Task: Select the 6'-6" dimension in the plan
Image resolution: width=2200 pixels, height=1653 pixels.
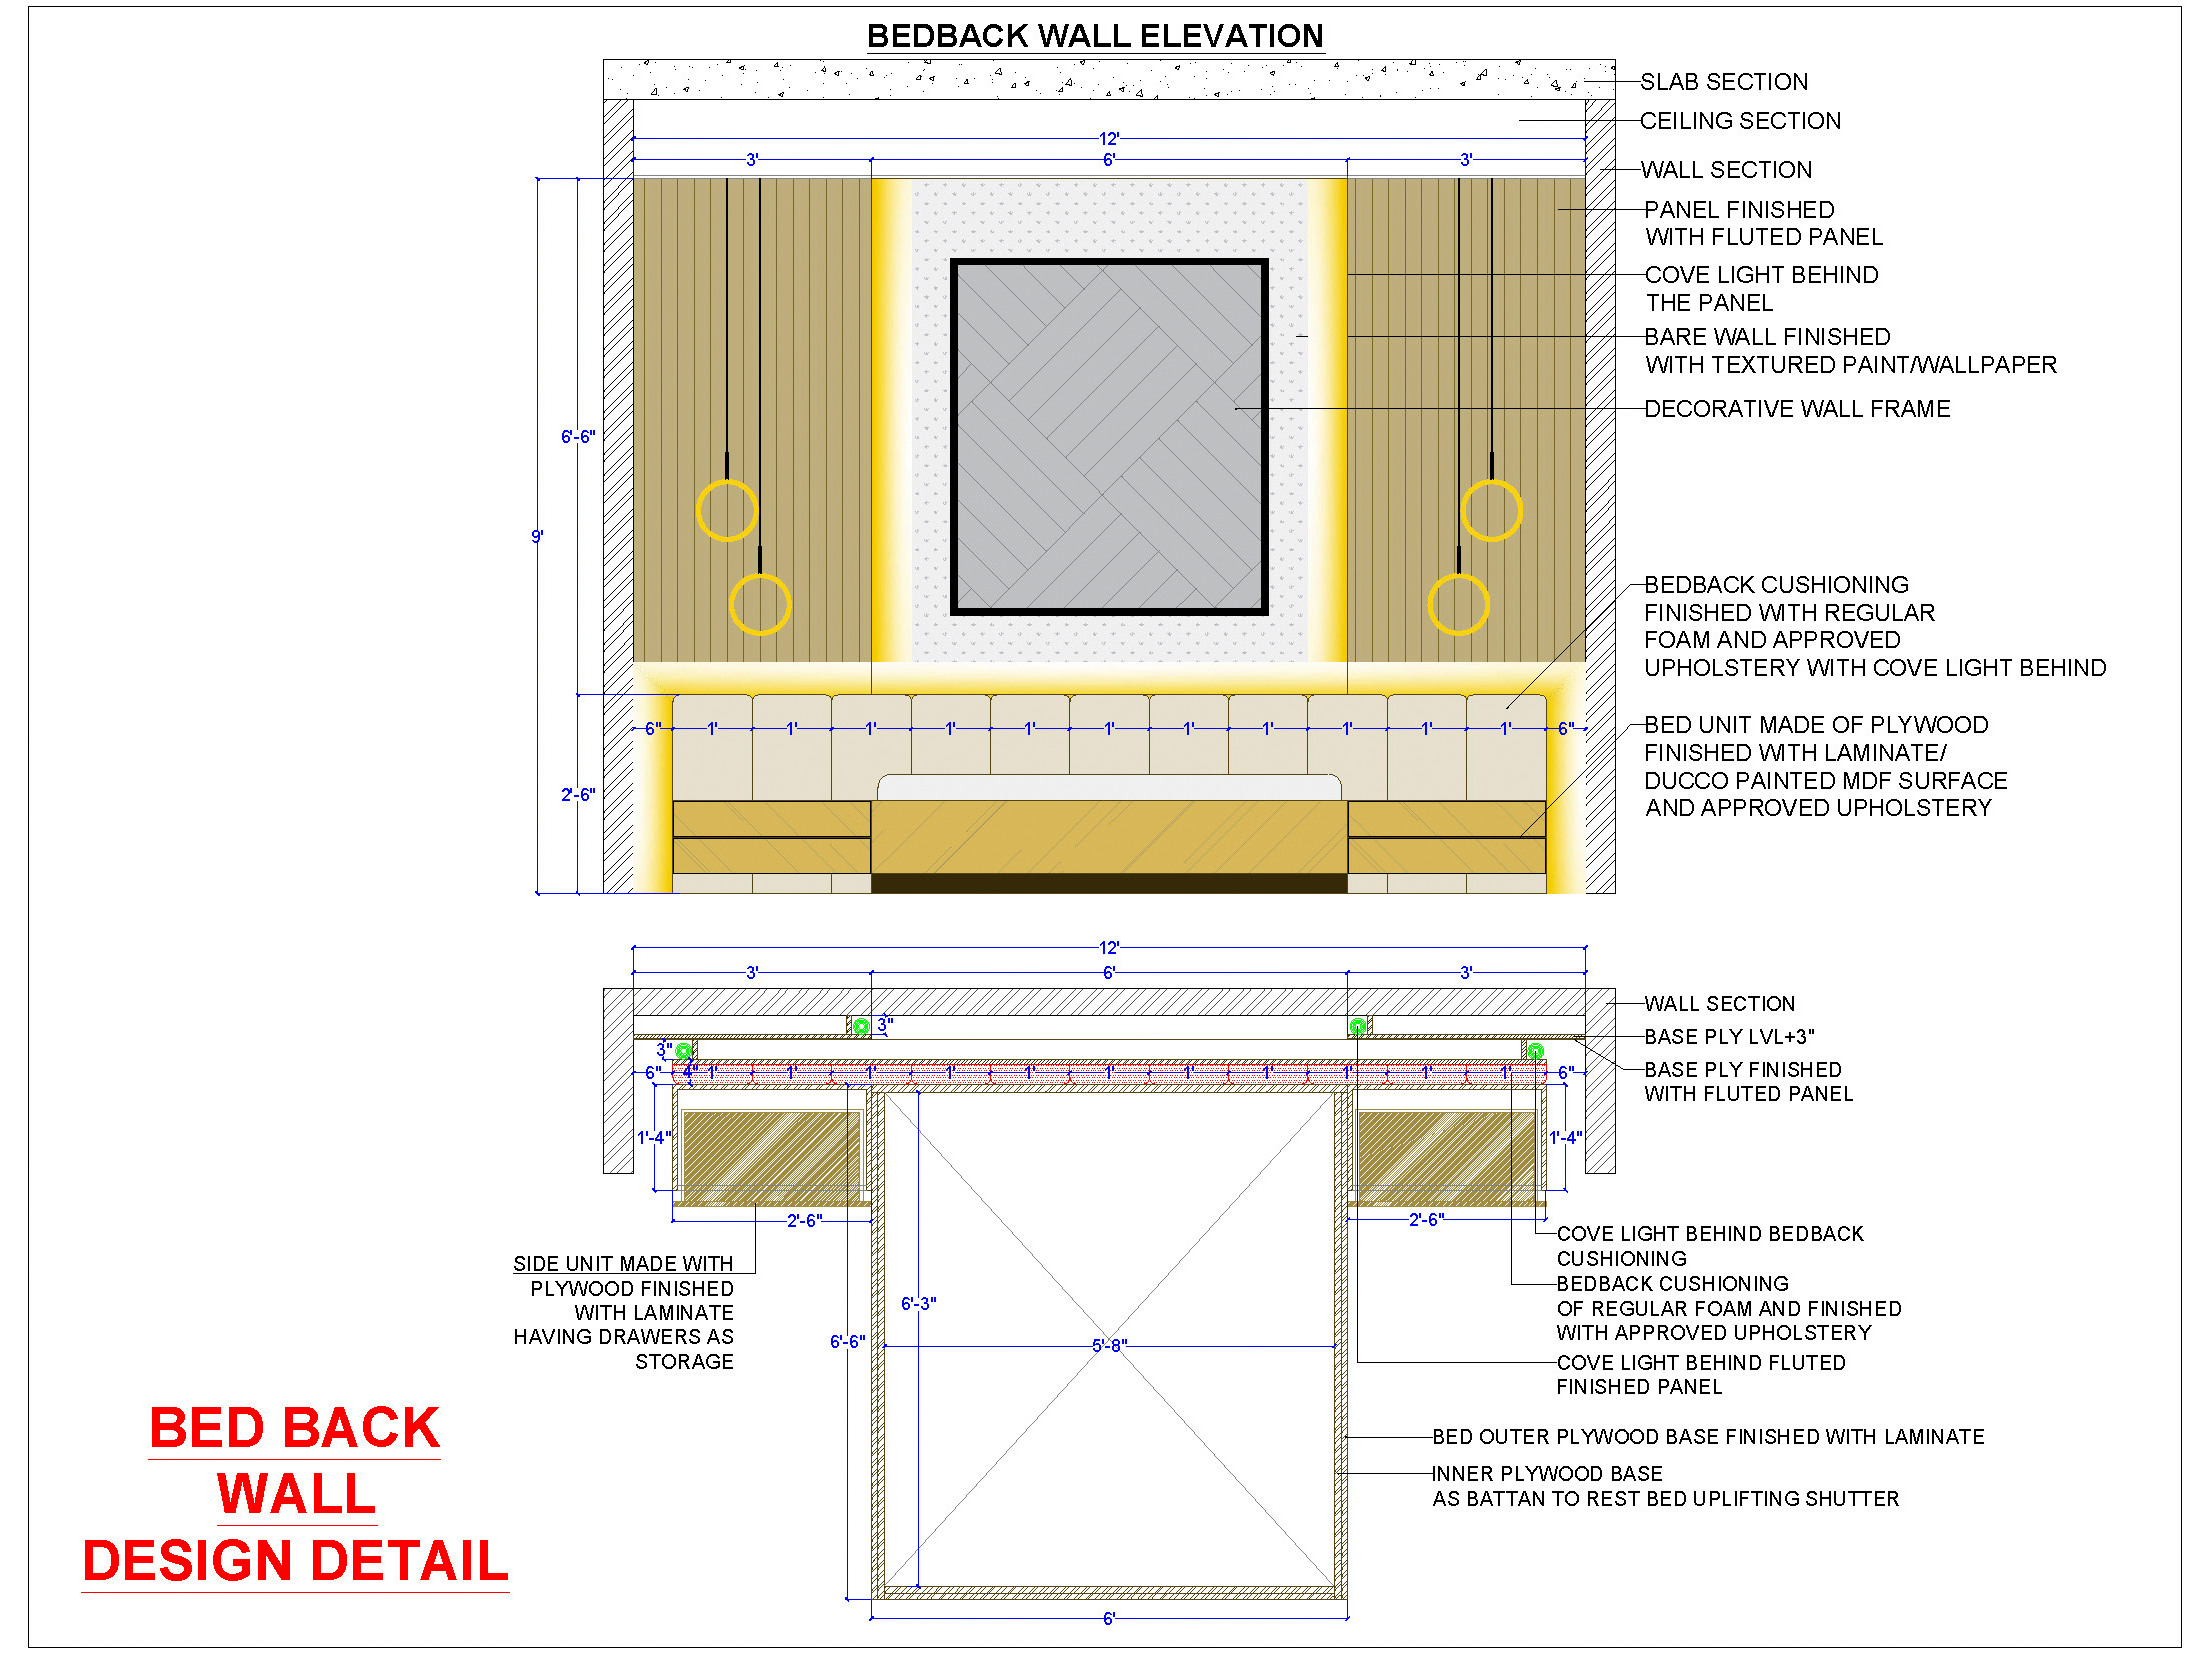Action: (847, 1342)
